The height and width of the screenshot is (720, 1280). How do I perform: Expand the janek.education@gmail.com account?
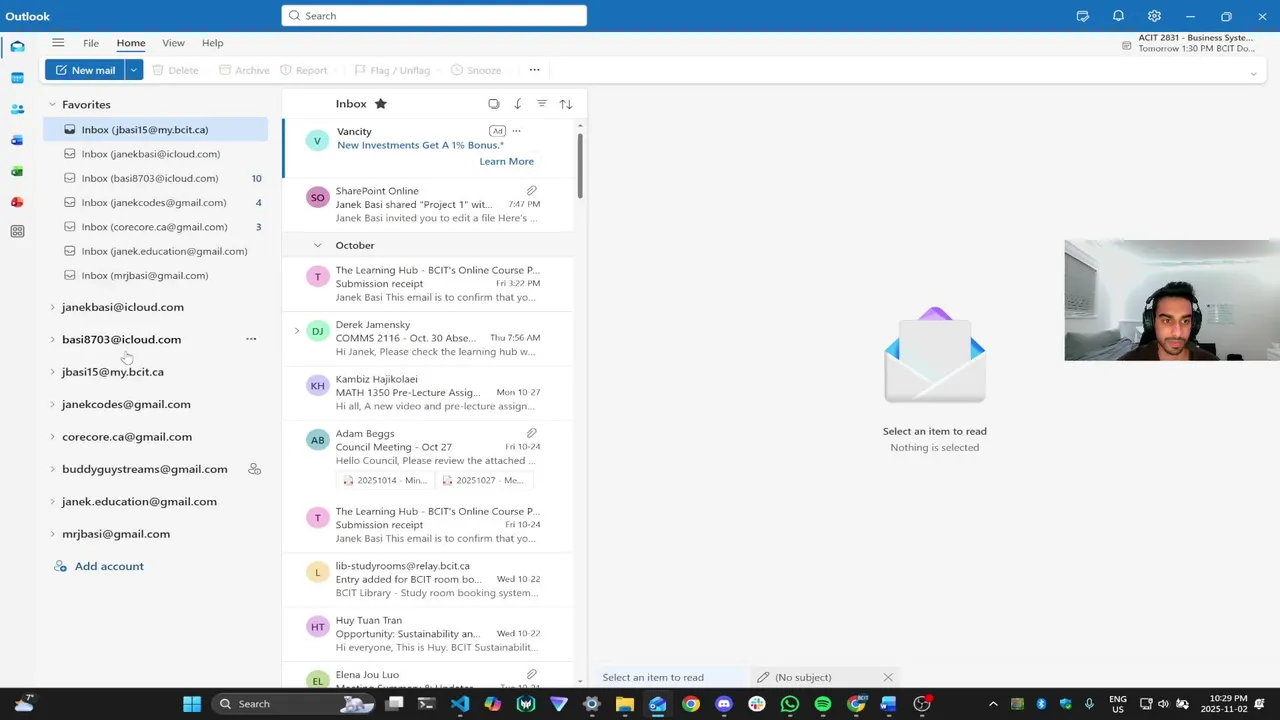(52, 502)
